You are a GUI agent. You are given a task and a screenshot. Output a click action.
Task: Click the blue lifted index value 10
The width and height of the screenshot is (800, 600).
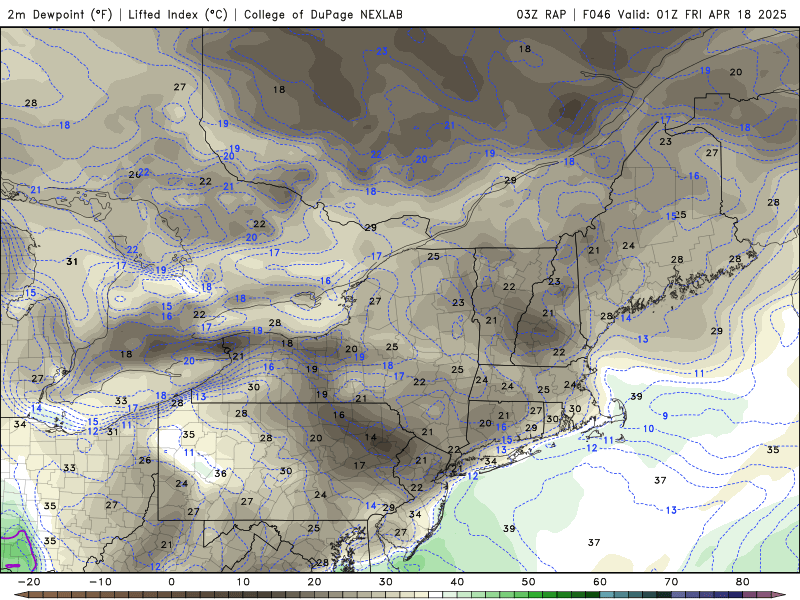648,429
